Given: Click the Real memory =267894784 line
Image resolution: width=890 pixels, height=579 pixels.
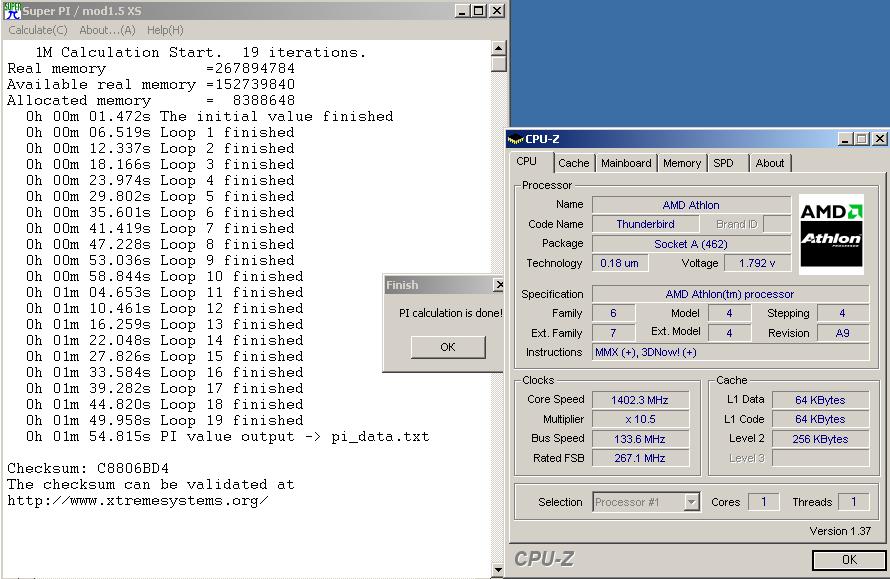Looking at the screenshot, I should pyautogui.click(x=151, y=69).
